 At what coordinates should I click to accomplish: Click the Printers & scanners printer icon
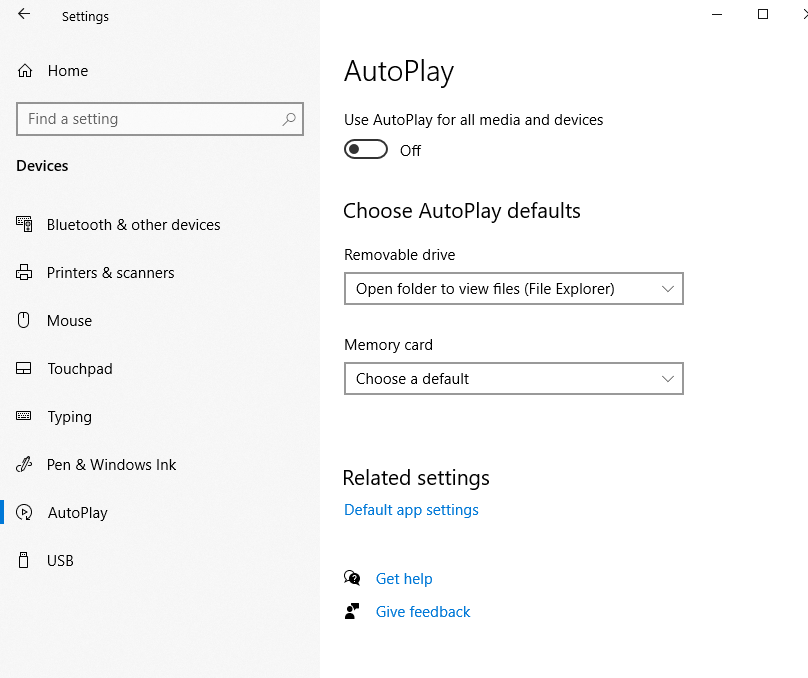(24, 272)
